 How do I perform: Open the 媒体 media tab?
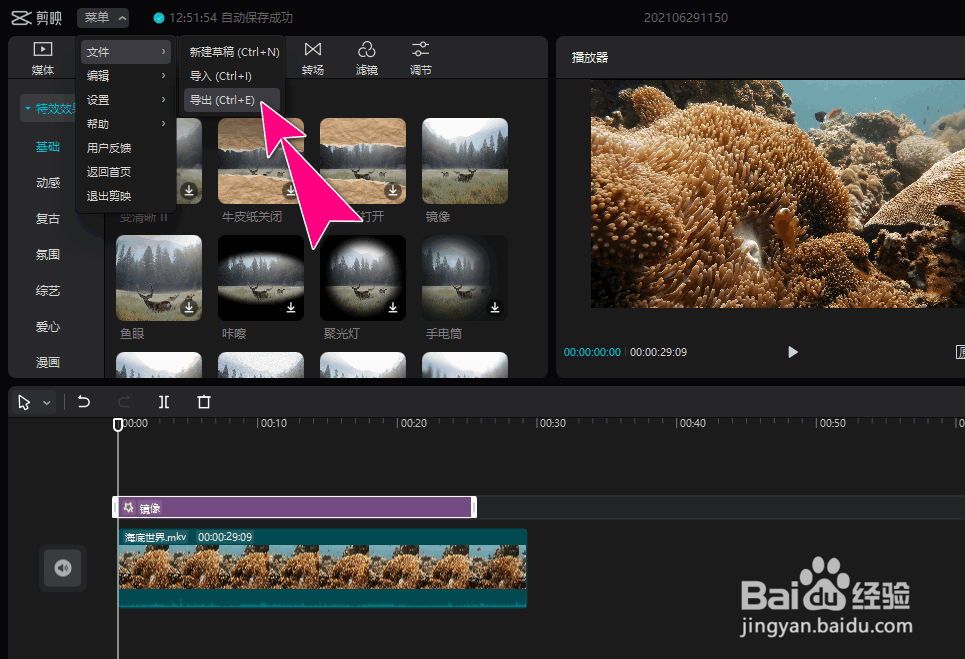[42, 58]
